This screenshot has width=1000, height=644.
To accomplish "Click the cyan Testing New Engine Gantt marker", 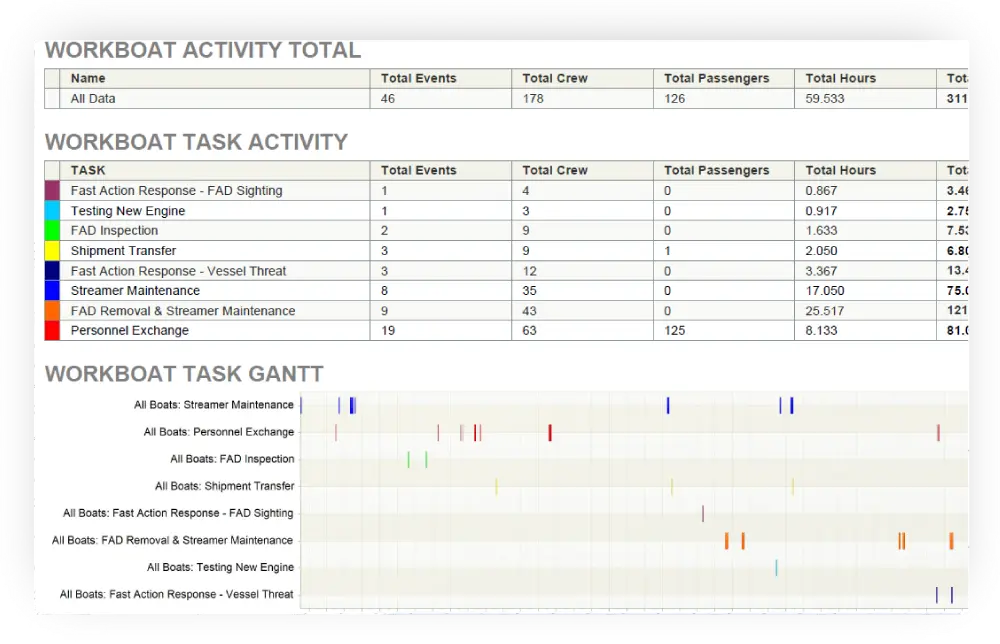I will click(x=776, y=567).
